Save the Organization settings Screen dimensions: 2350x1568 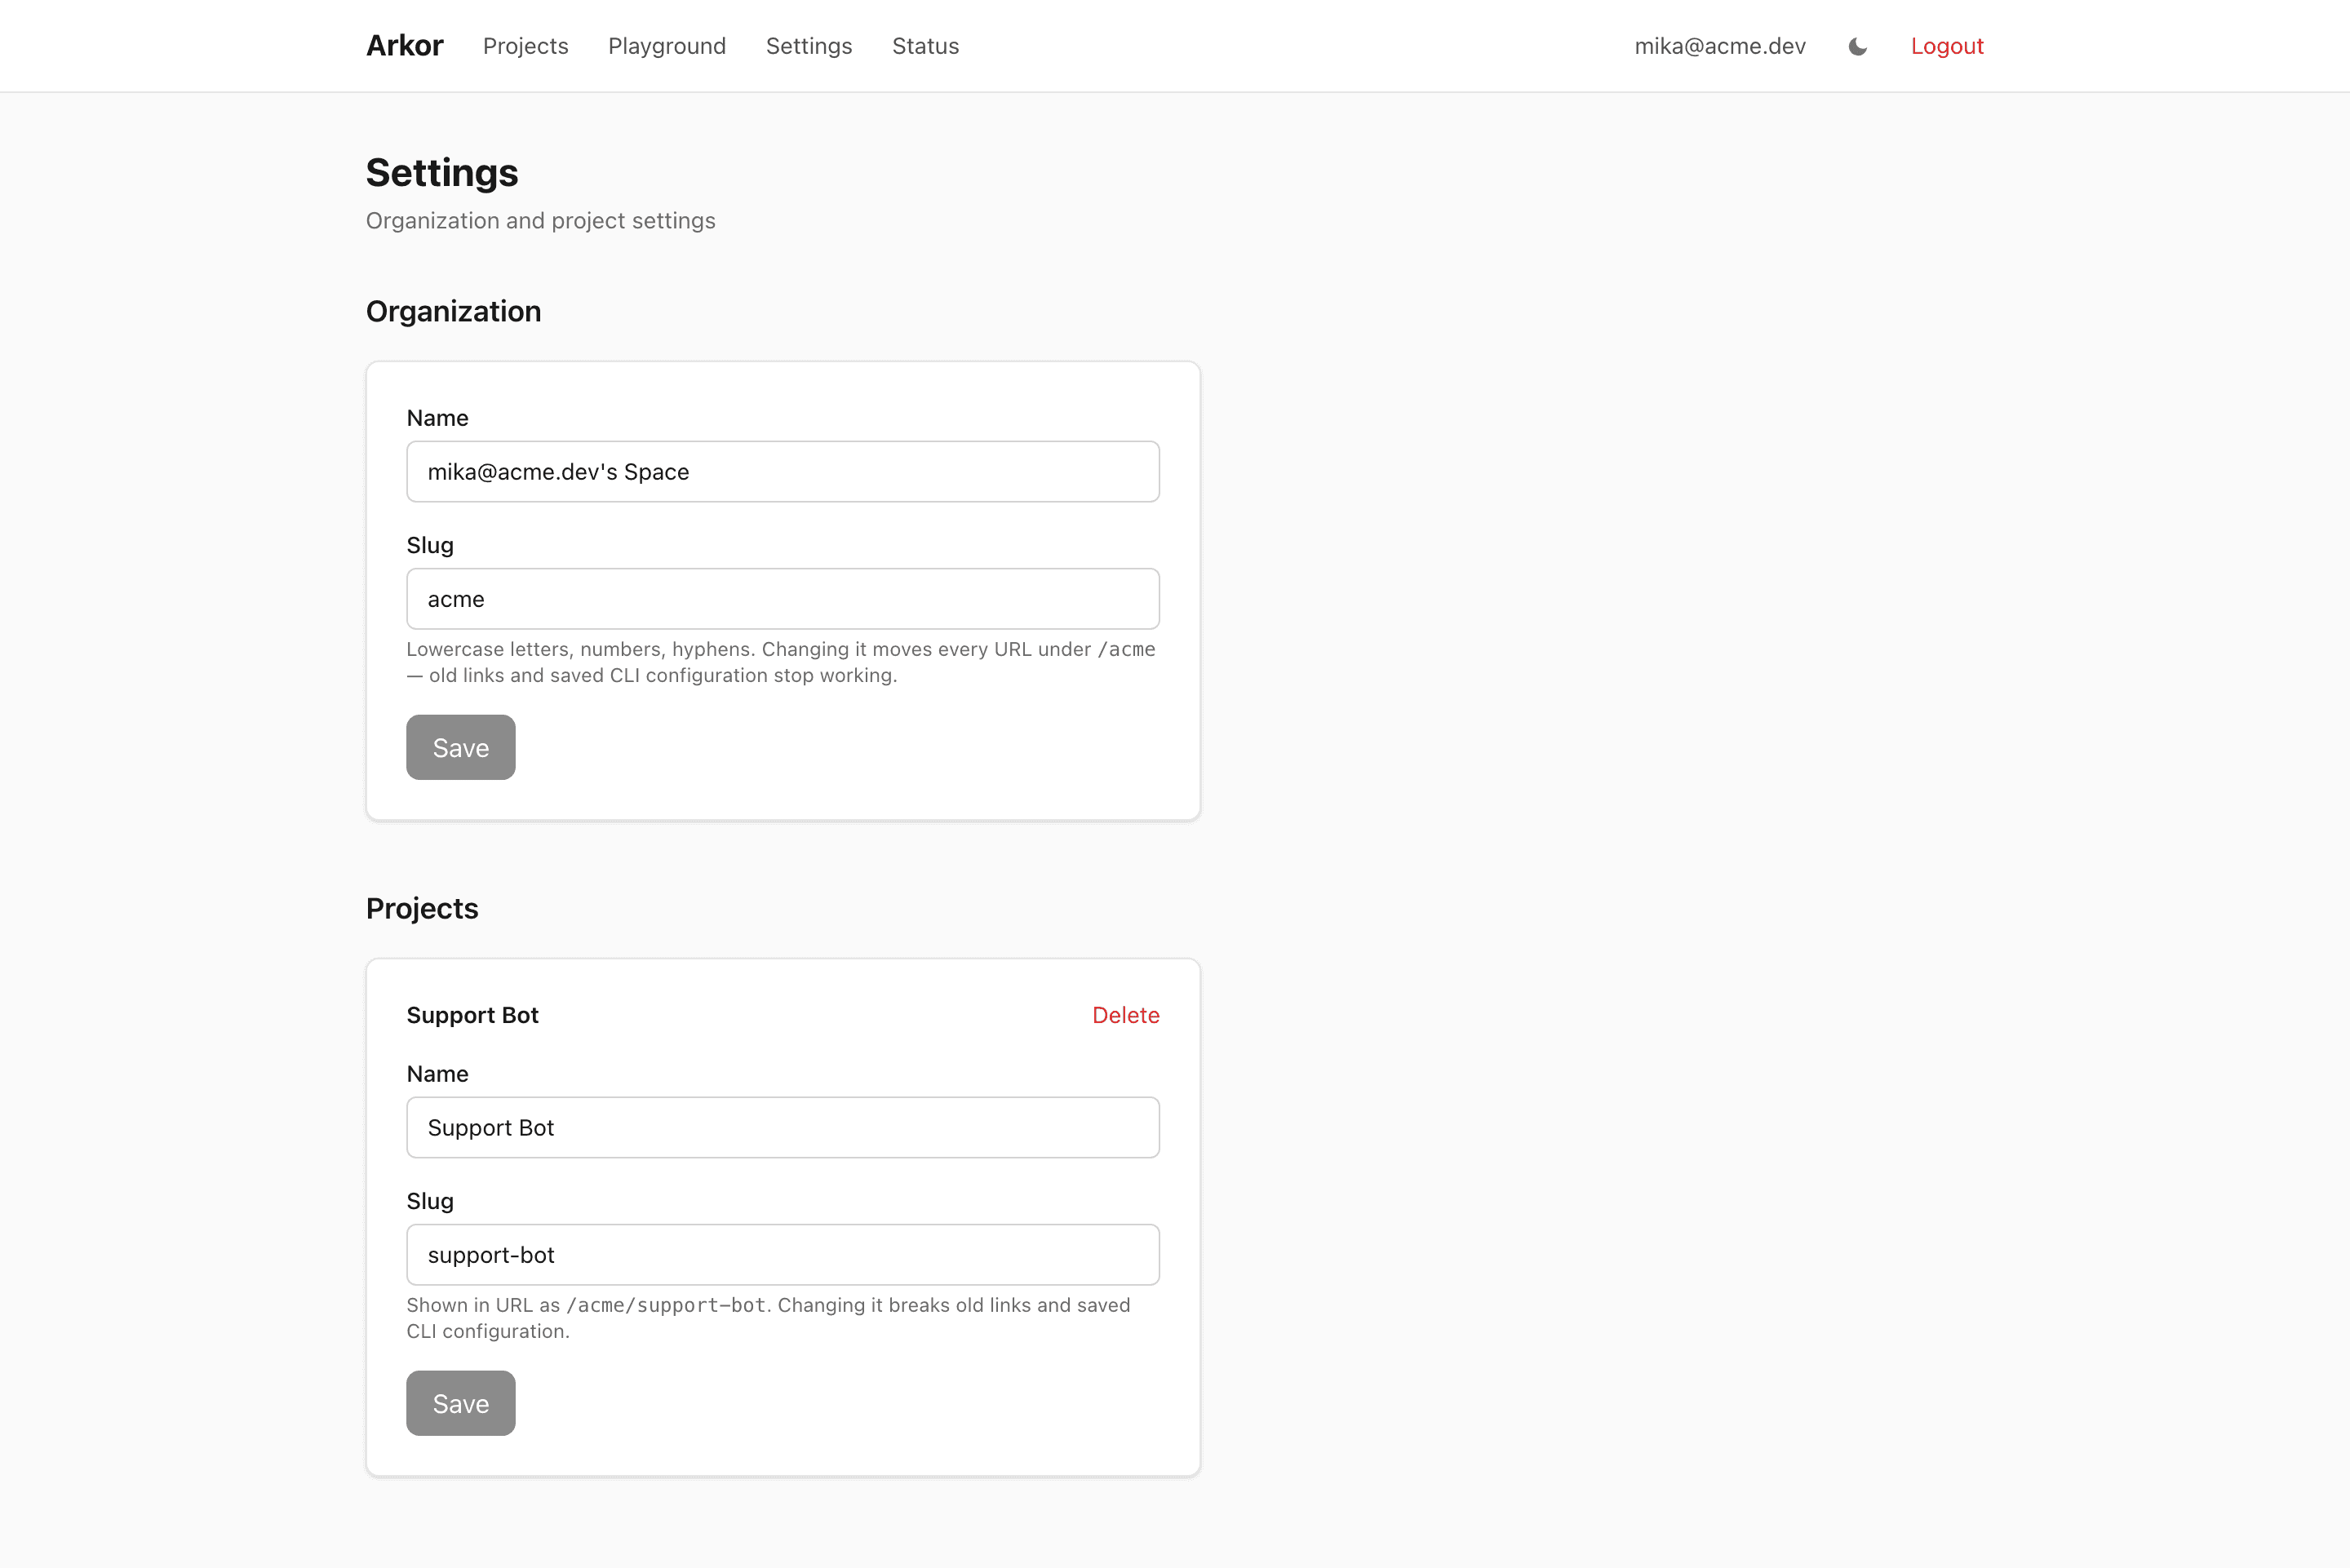(x=461, y=747)
